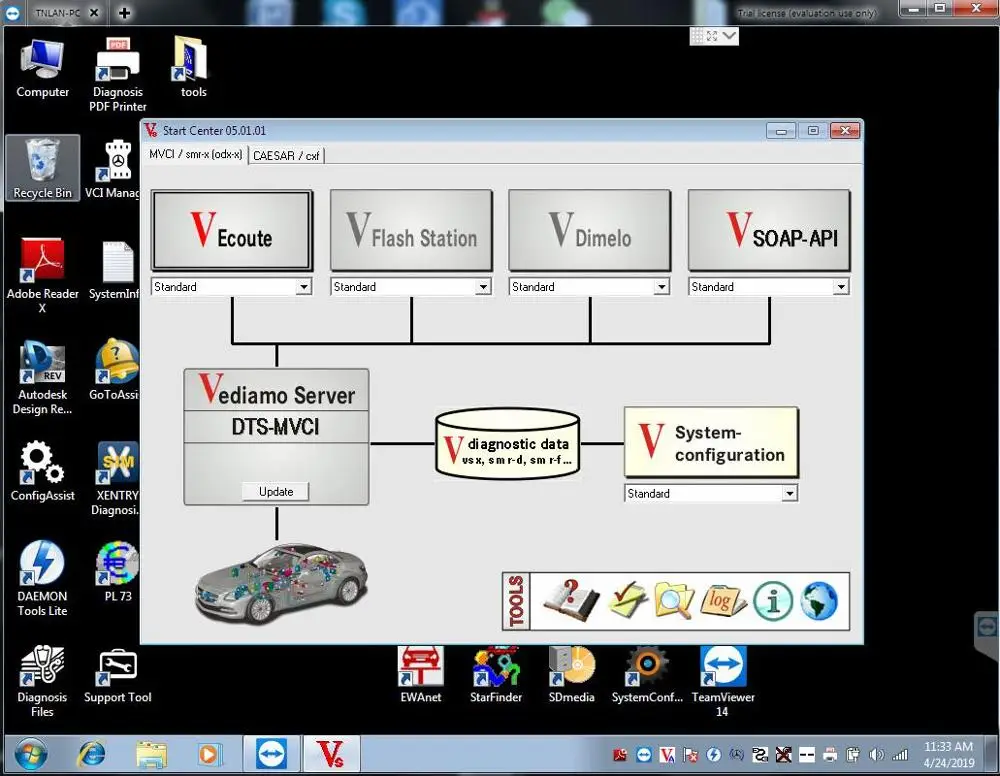Image resolution: width=1000 pixels, height=776 pixels.
Task: Select the EWAnet desktop icon
Action: (x=420, y=675)
